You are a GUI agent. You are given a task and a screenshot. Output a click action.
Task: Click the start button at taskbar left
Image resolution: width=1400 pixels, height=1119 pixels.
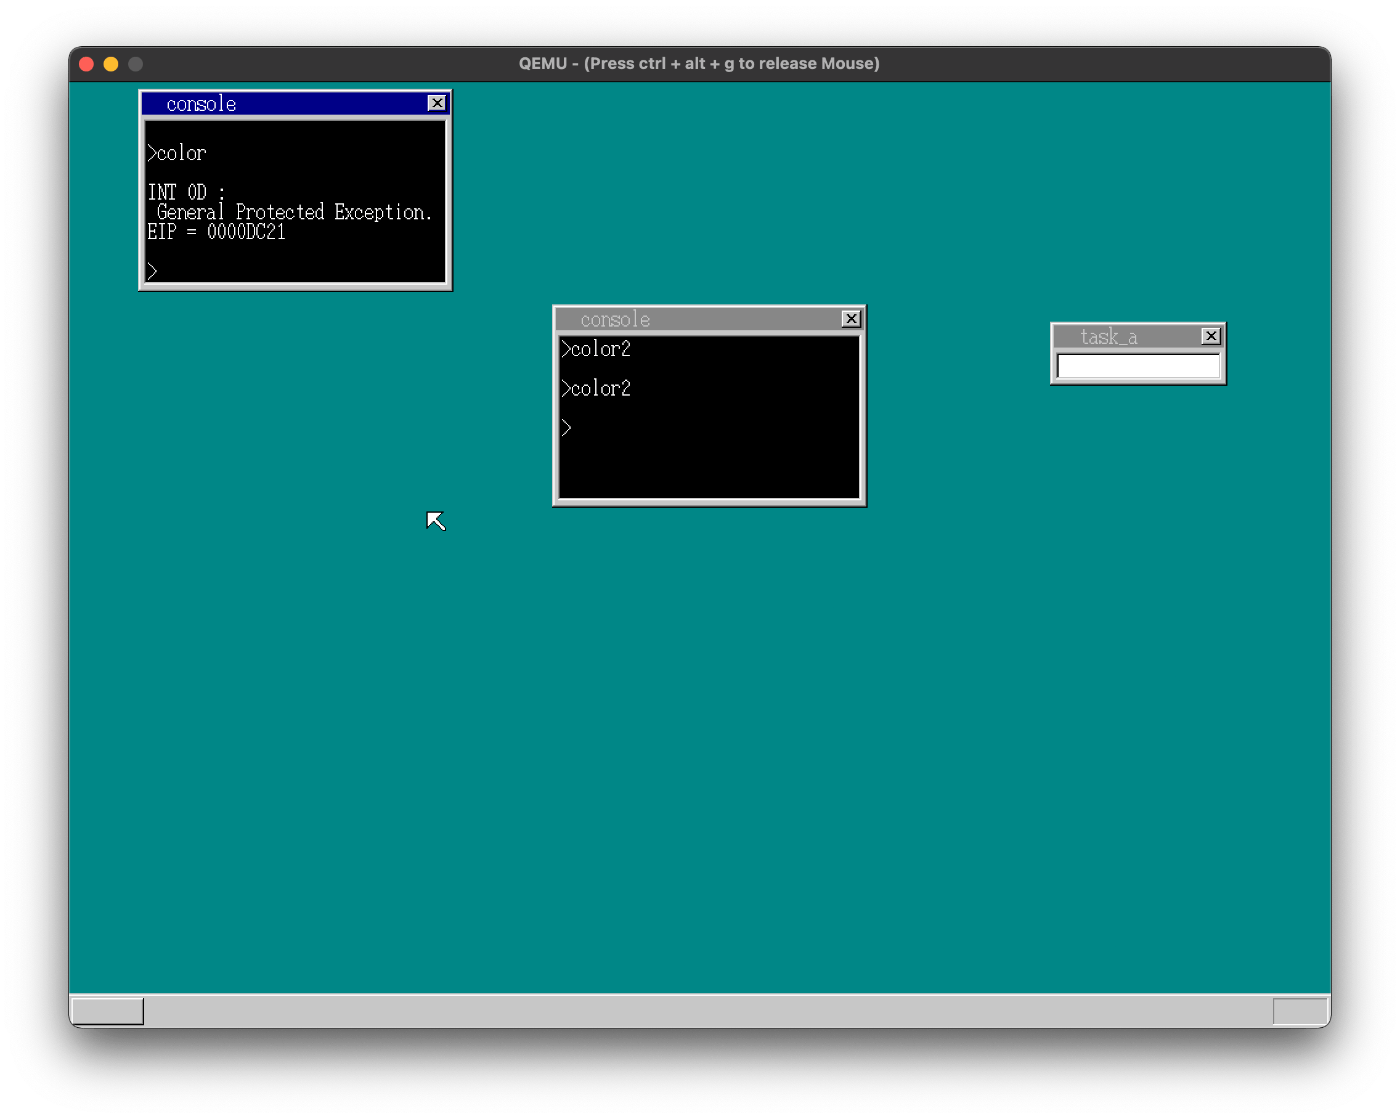click(108, 1011)
